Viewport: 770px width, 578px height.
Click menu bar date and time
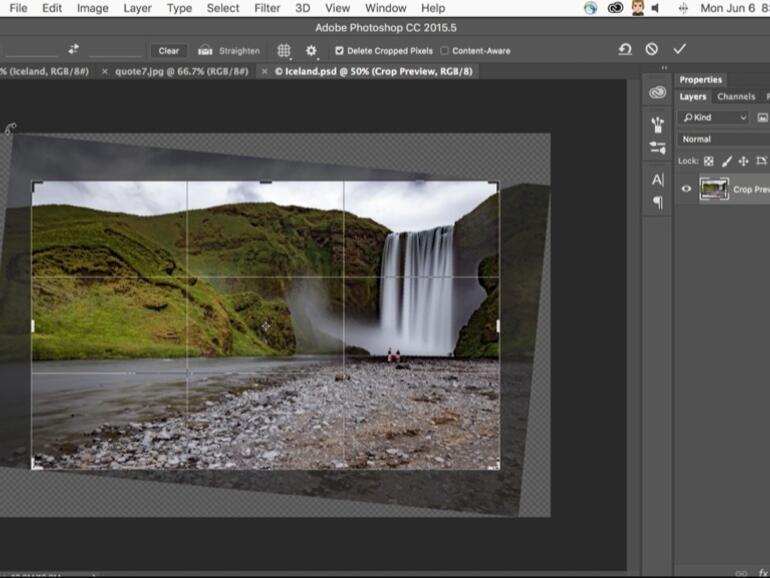[734, 8]
